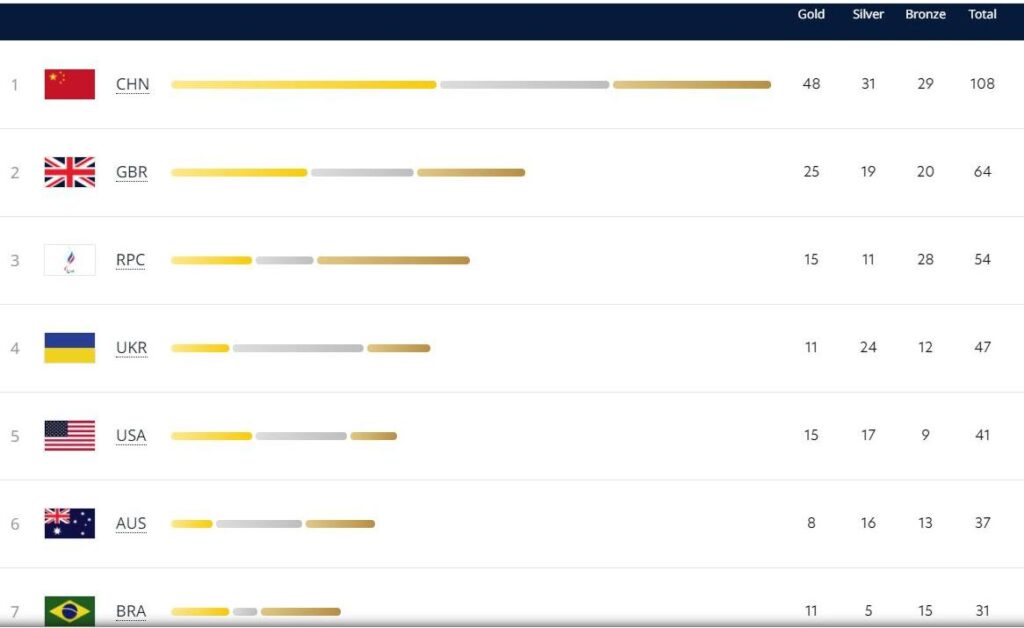Sort by the Silver column header
Image resolution: width=1024 pixels, height=628 pixels.
868,14
